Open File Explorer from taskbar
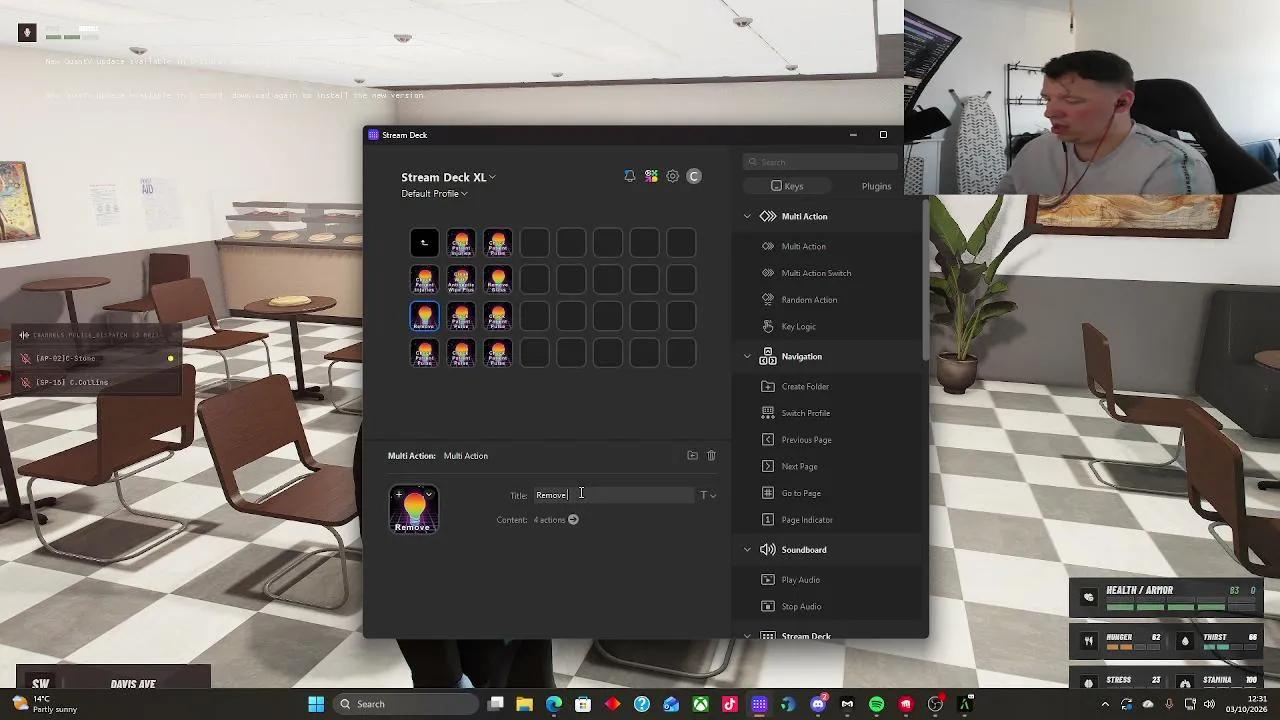1280x720 pixels. 525,704
